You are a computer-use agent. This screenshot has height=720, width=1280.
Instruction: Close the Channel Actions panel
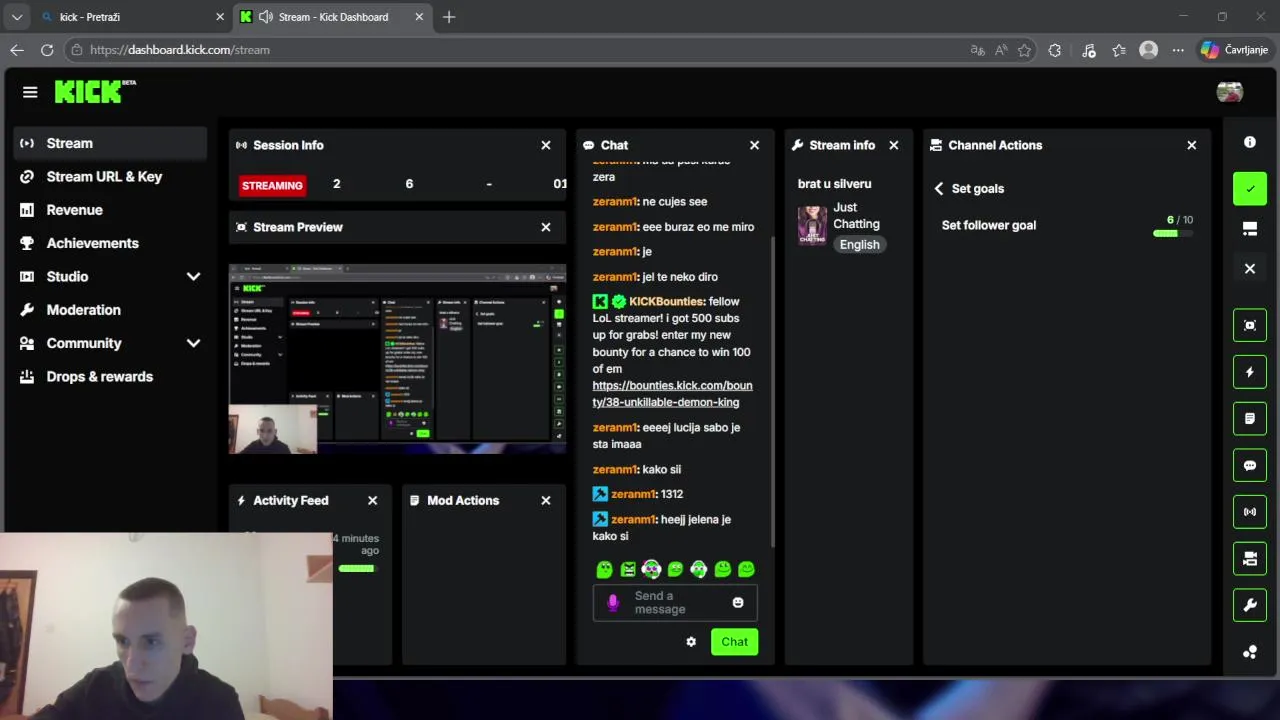[1192, 145]
